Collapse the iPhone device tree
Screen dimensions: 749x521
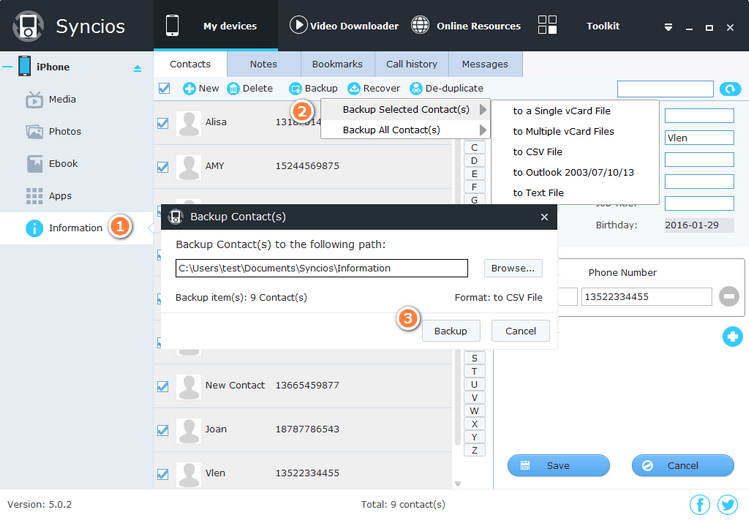(x=7, y=67)
